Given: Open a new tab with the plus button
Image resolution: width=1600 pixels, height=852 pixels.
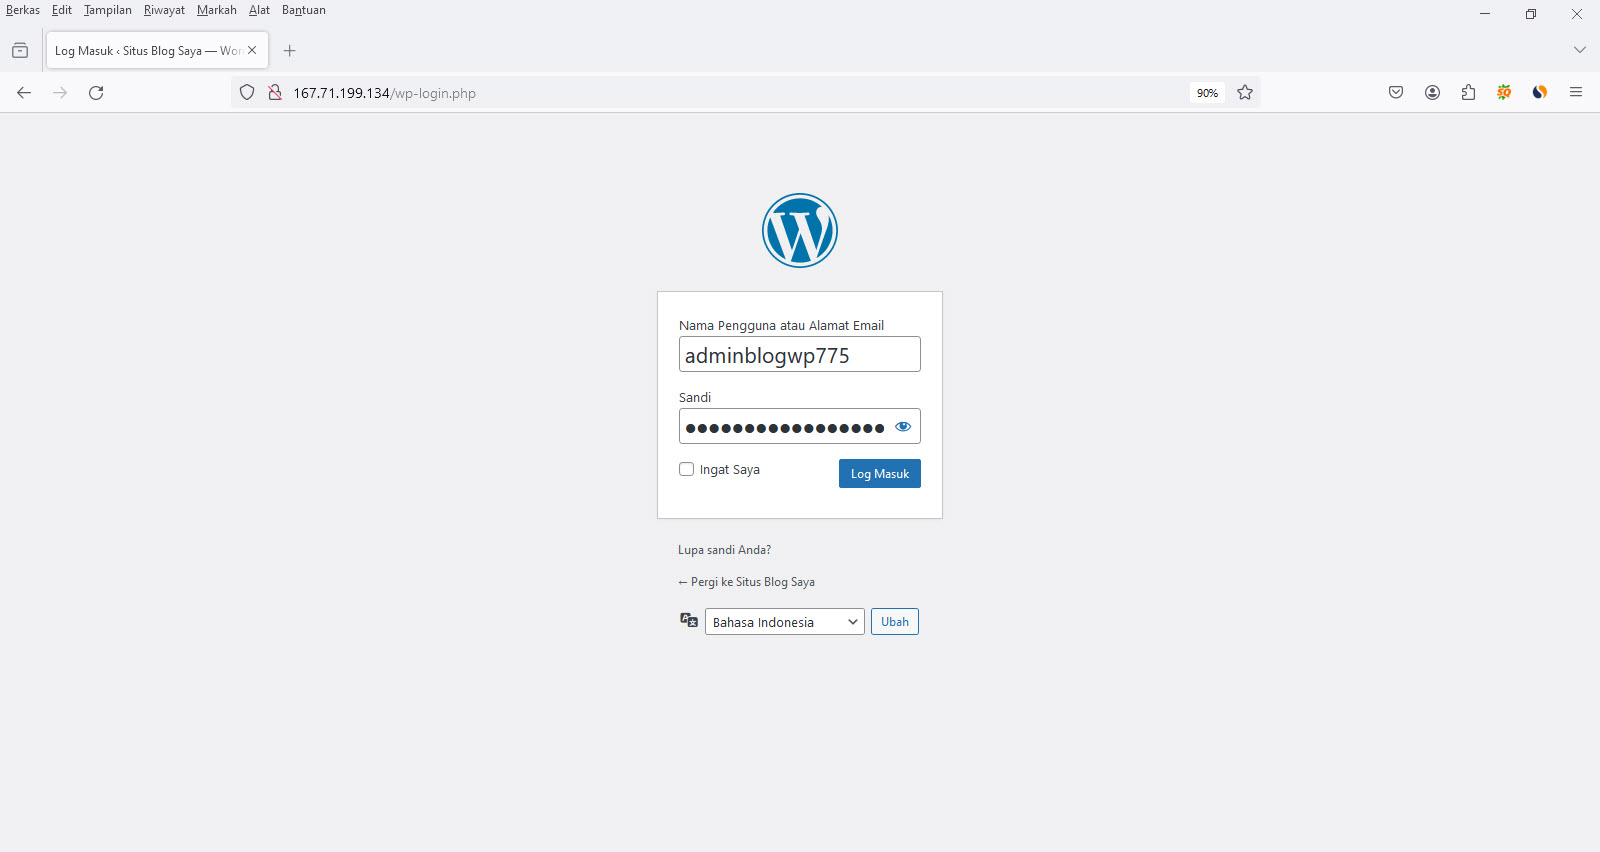Looking at the screenshot, I should coord(290,51).
